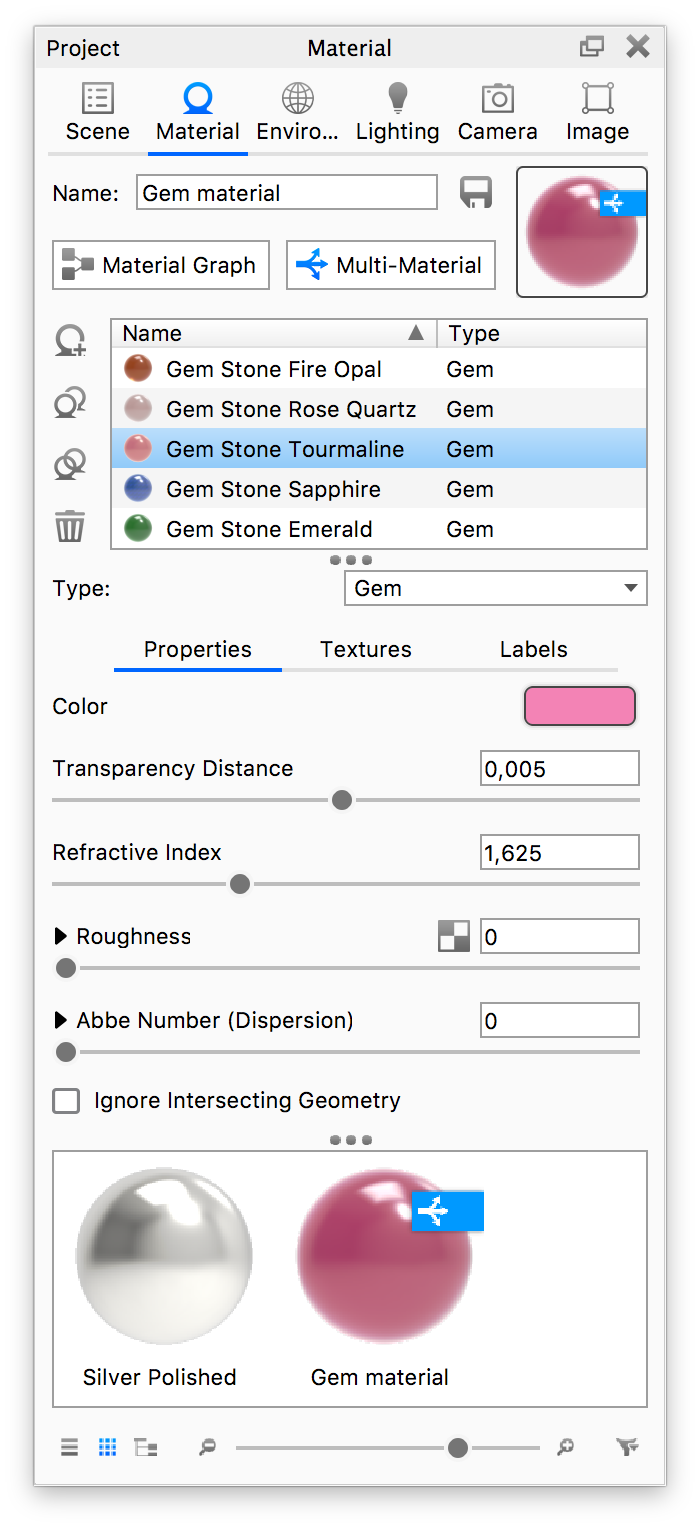
Task: Delete material using trash can icon
Action: tap(70, 526)
